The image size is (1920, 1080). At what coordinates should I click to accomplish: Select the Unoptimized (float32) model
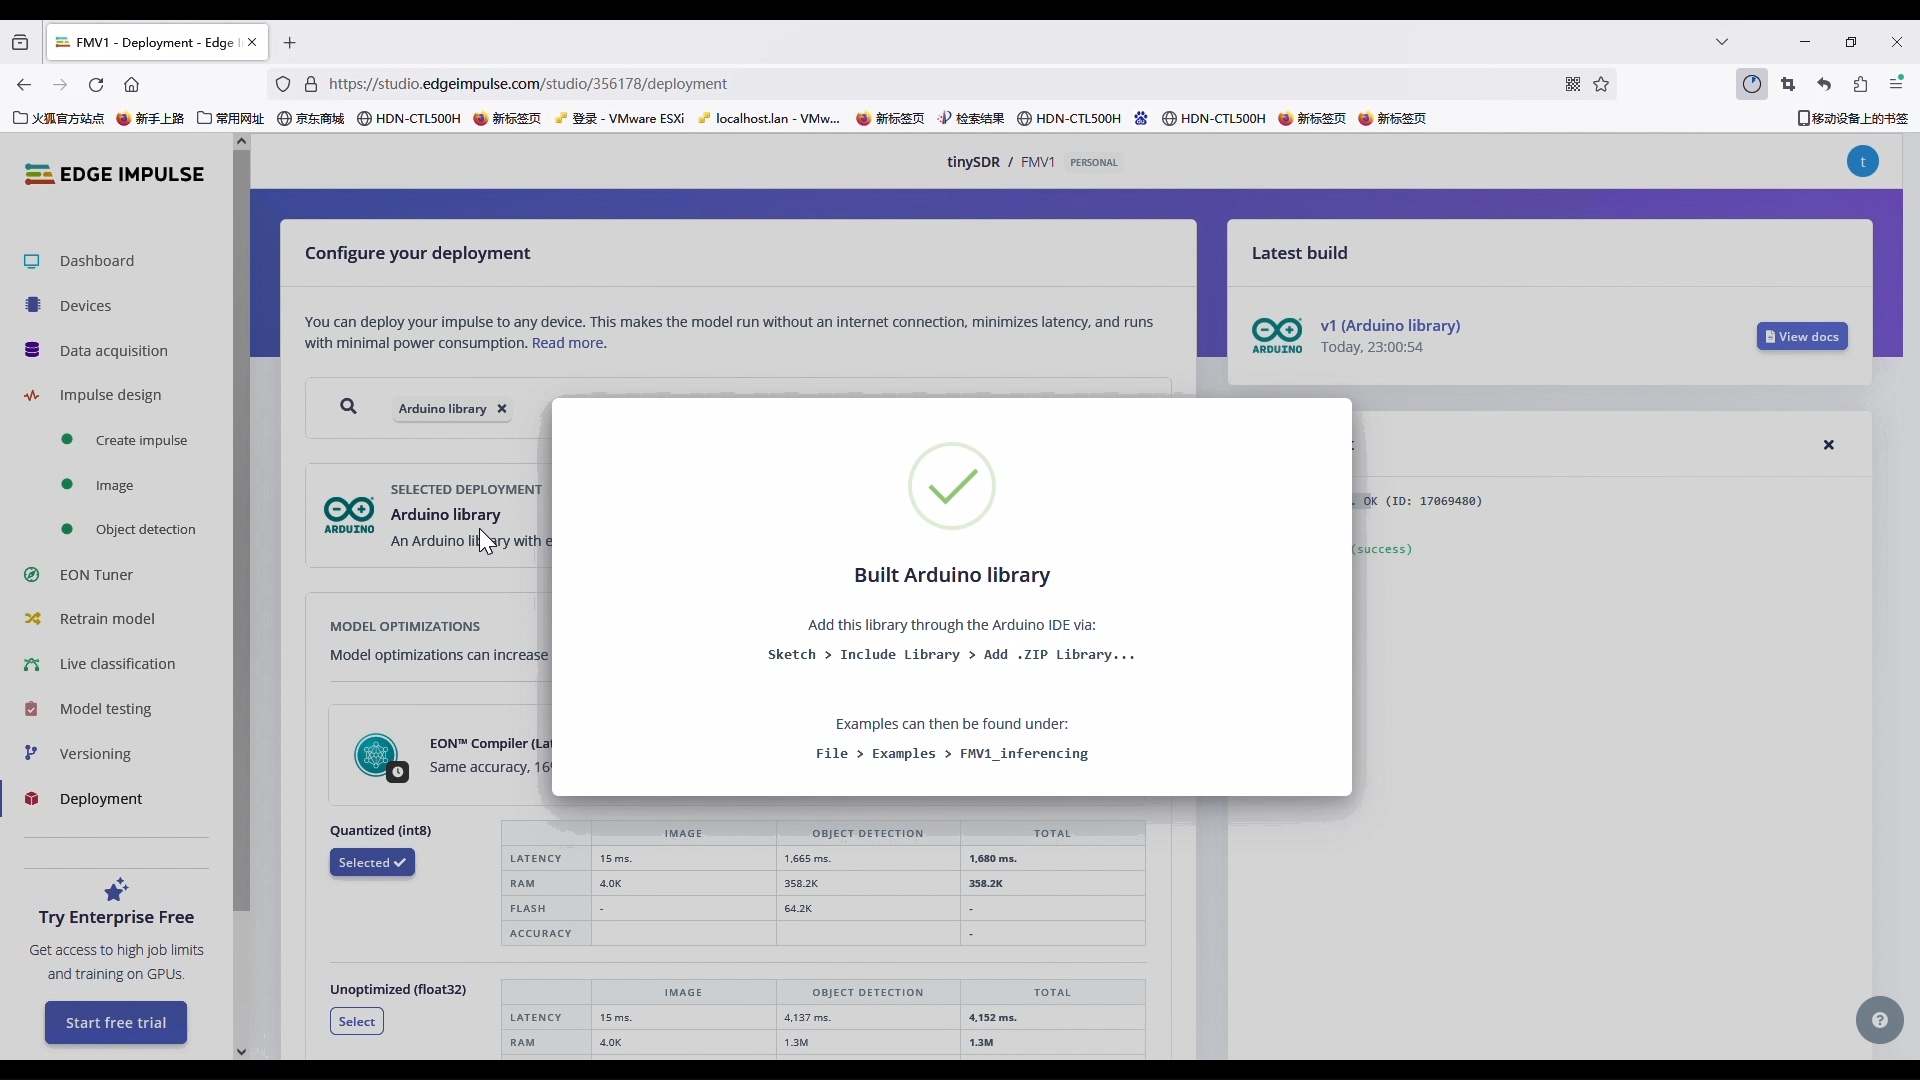point(357,1022)
